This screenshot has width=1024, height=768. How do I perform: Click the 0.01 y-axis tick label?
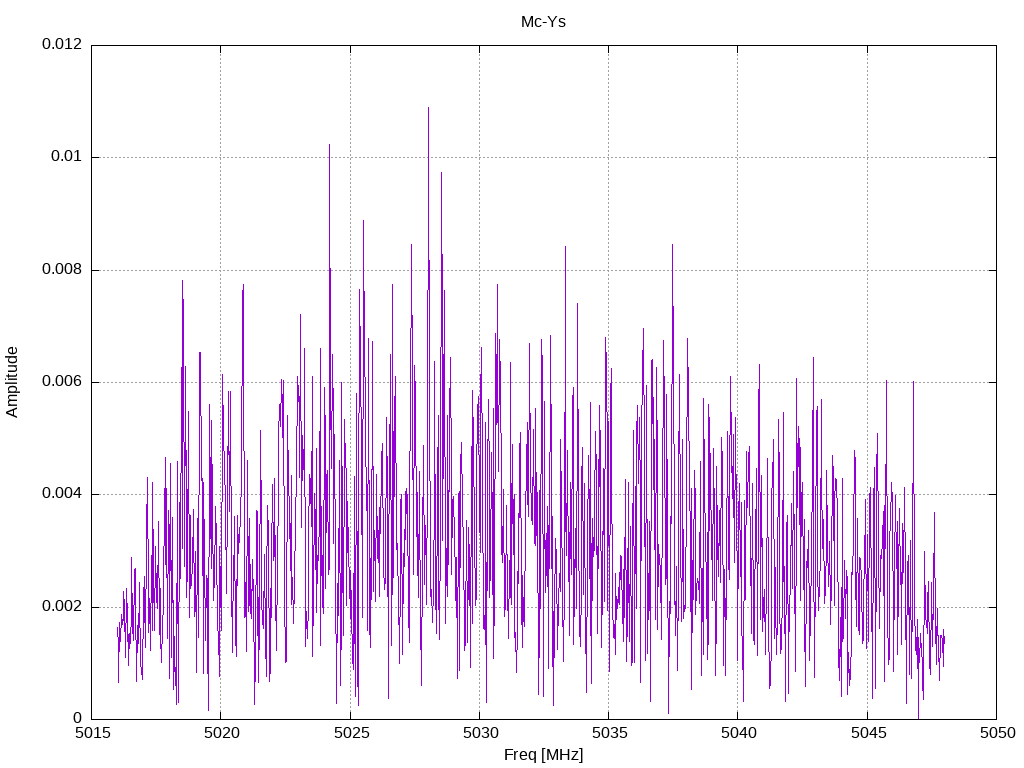[x=67, y=157]
